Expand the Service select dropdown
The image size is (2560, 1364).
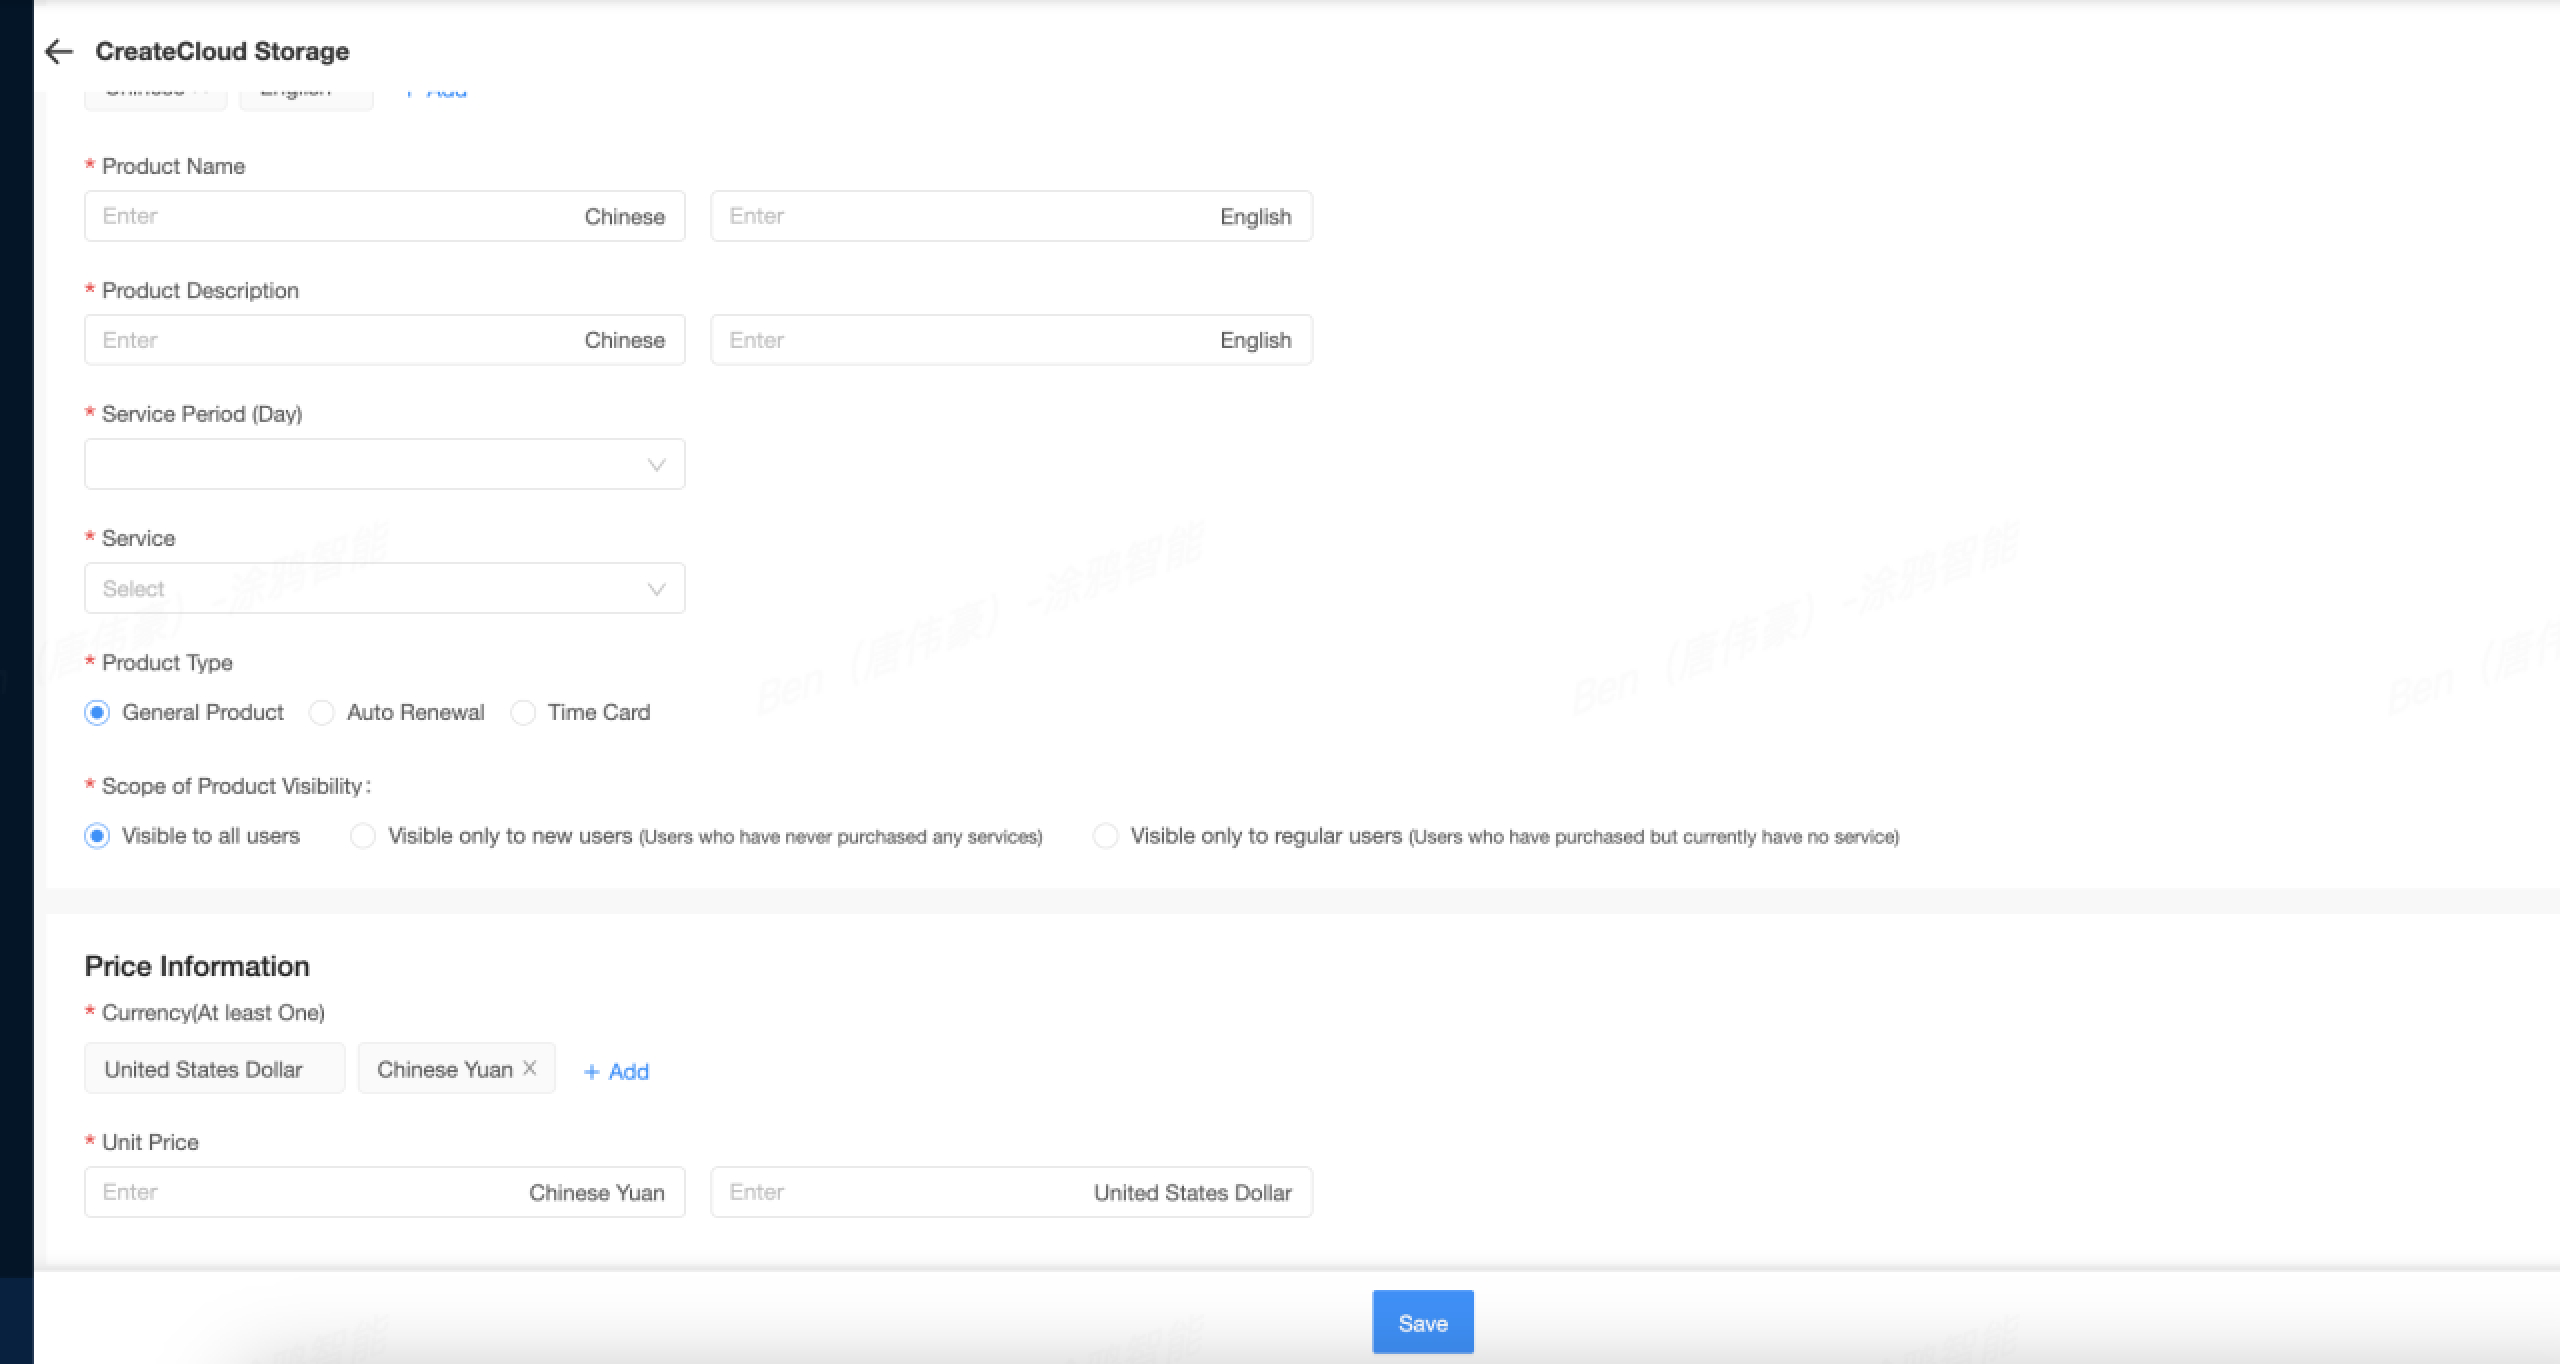pos(385,588)
